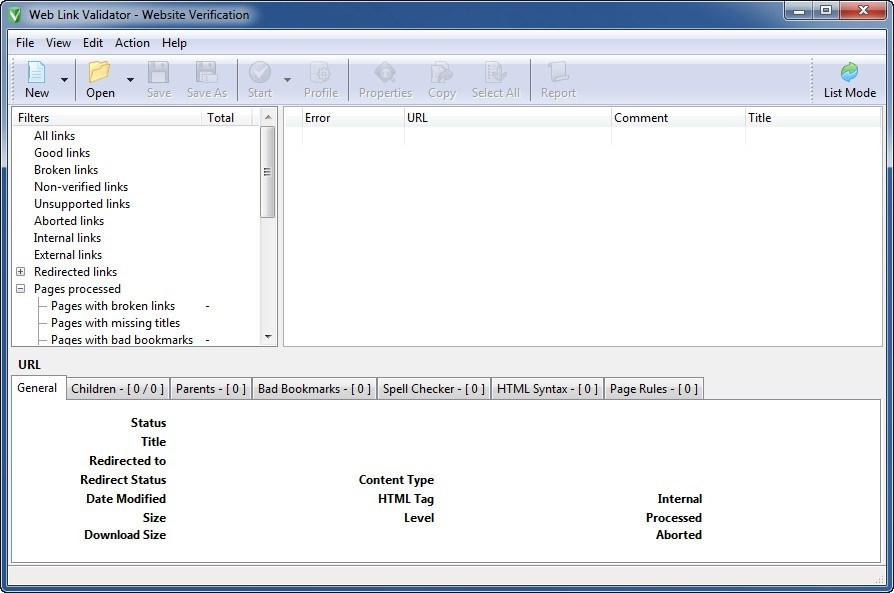Open the Edit menu
The image size is (894, 593).
(x=92, y=43)
